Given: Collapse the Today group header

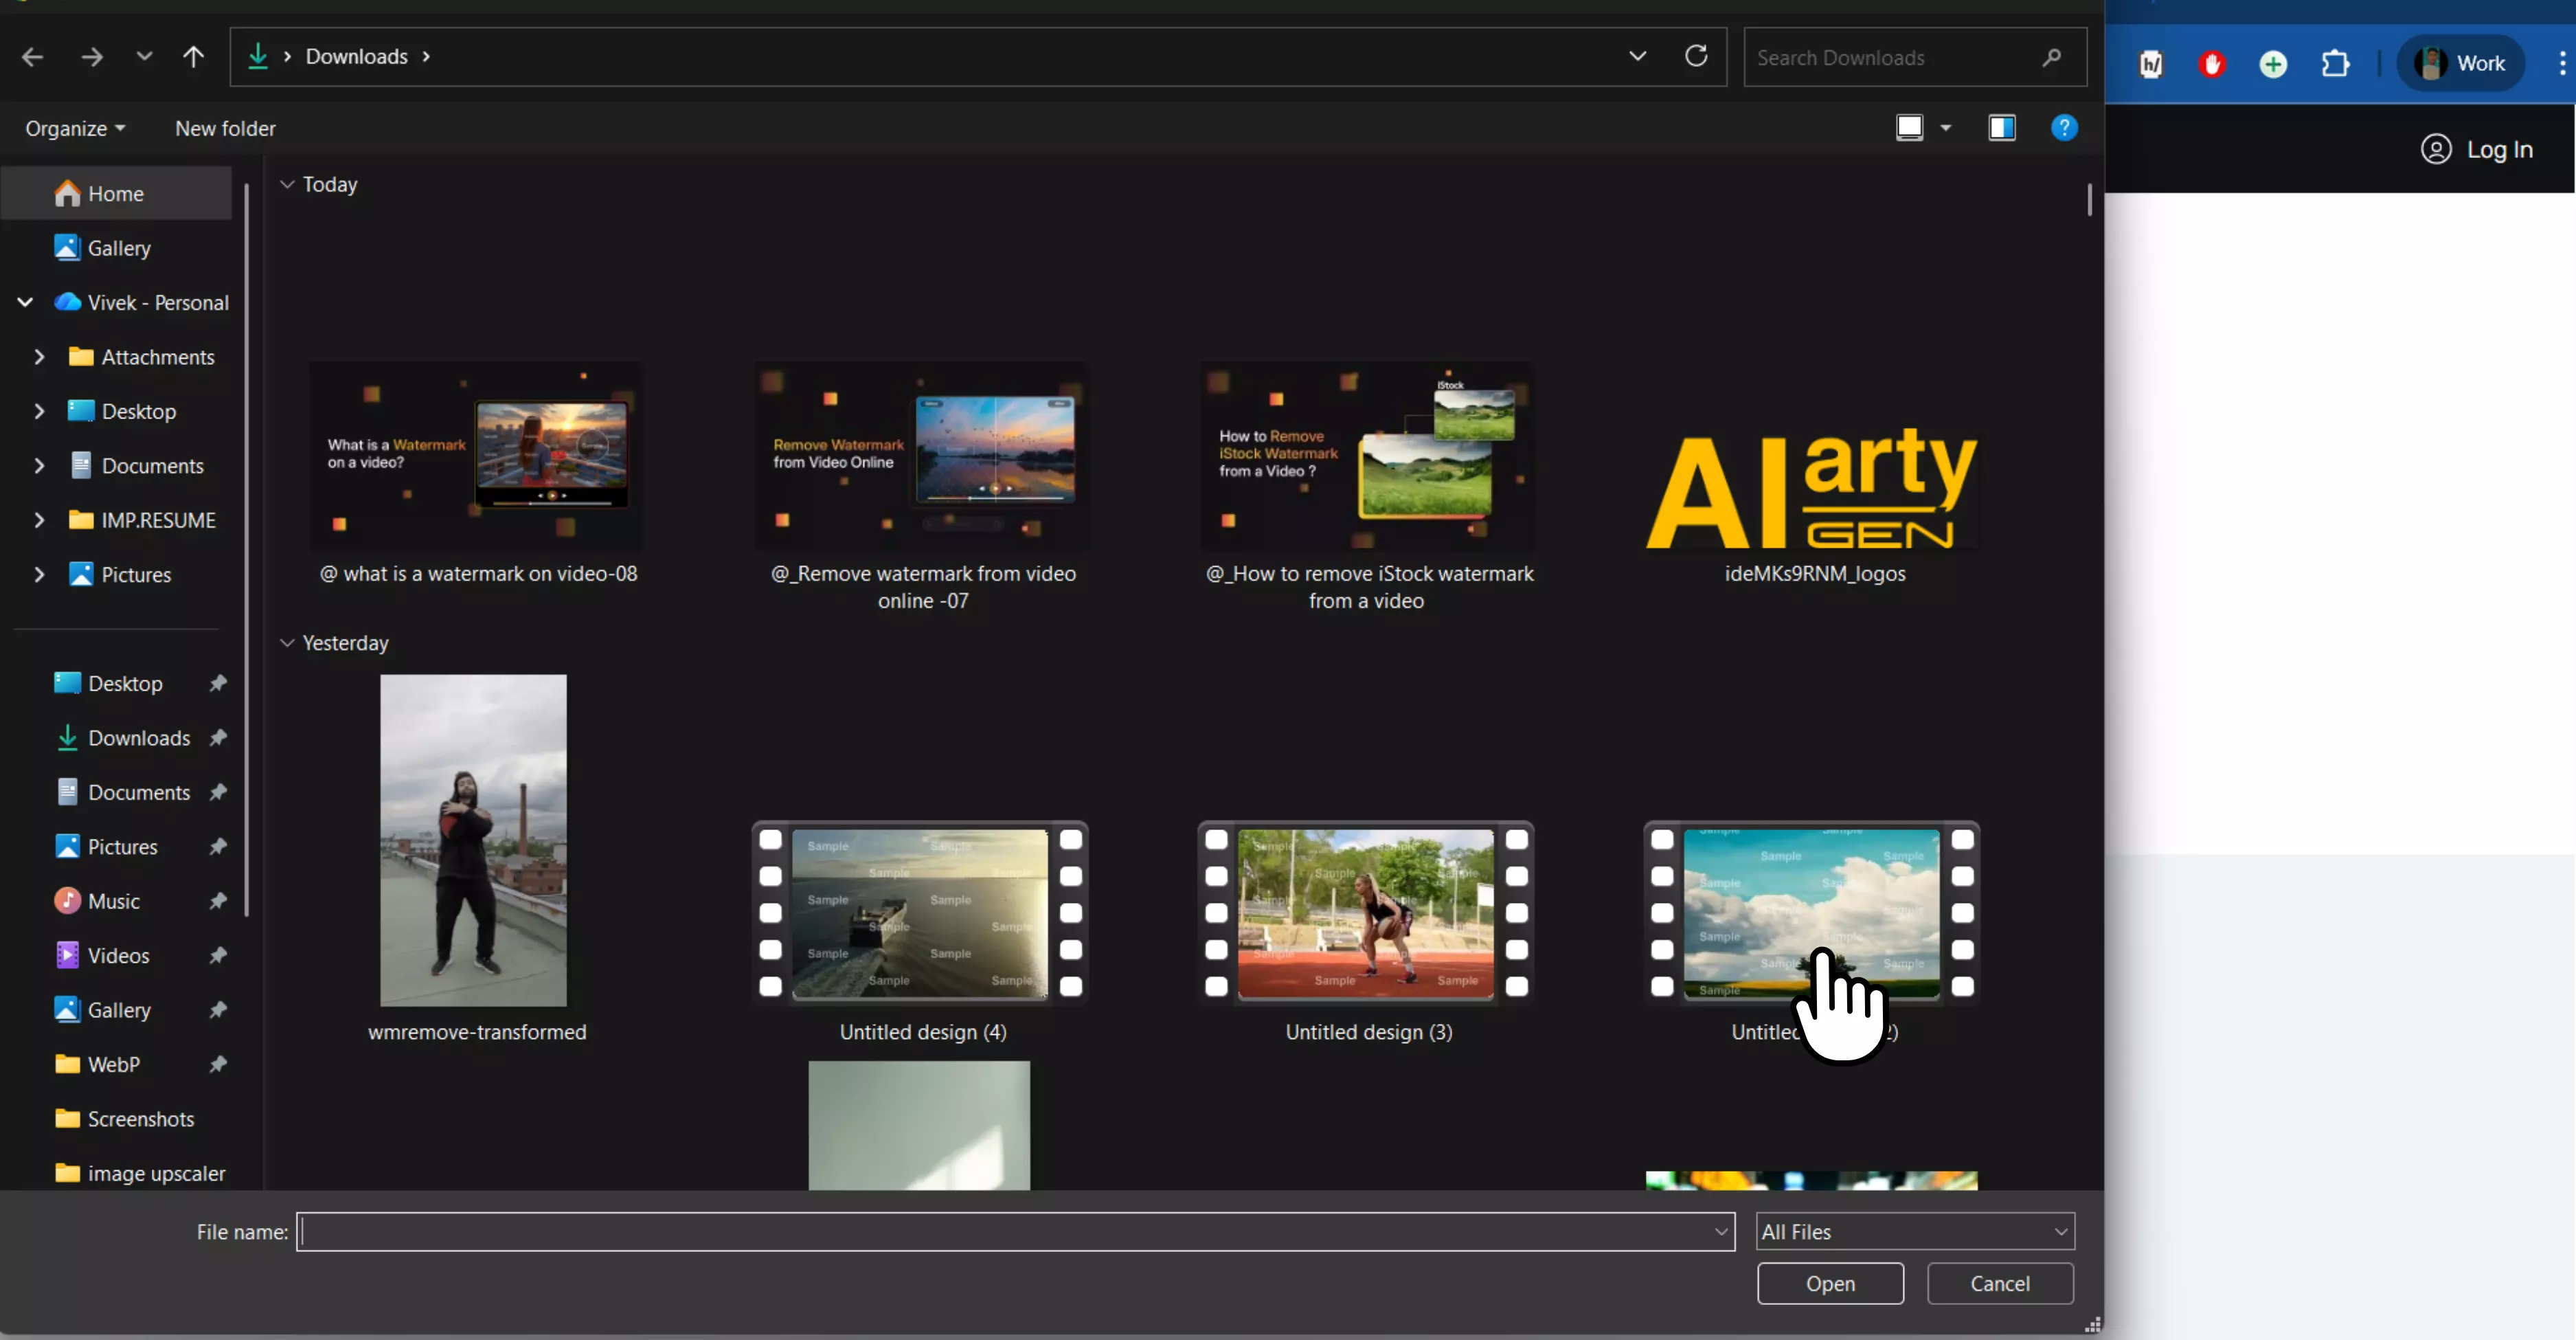Looking at the screenshot, I should coord(288,184).
